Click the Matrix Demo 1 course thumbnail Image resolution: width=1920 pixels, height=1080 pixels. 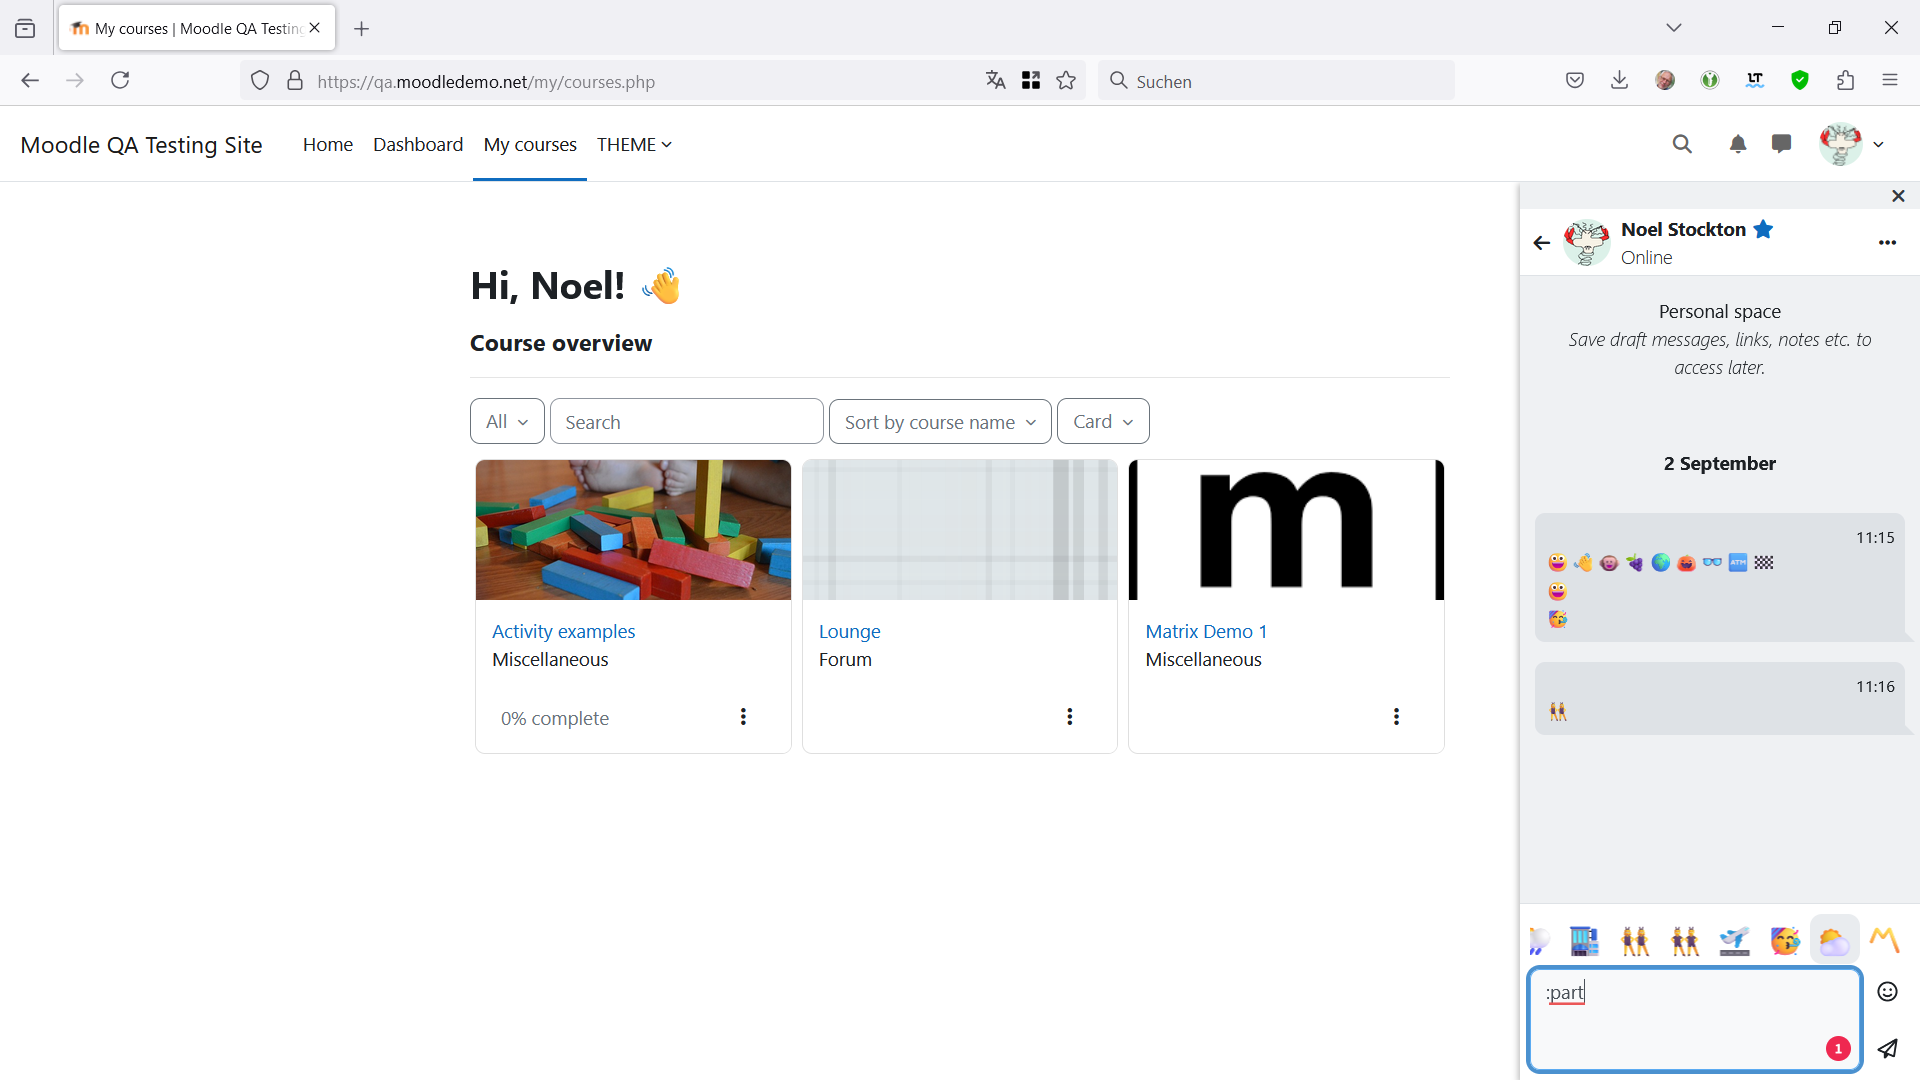pos(1286,530)
